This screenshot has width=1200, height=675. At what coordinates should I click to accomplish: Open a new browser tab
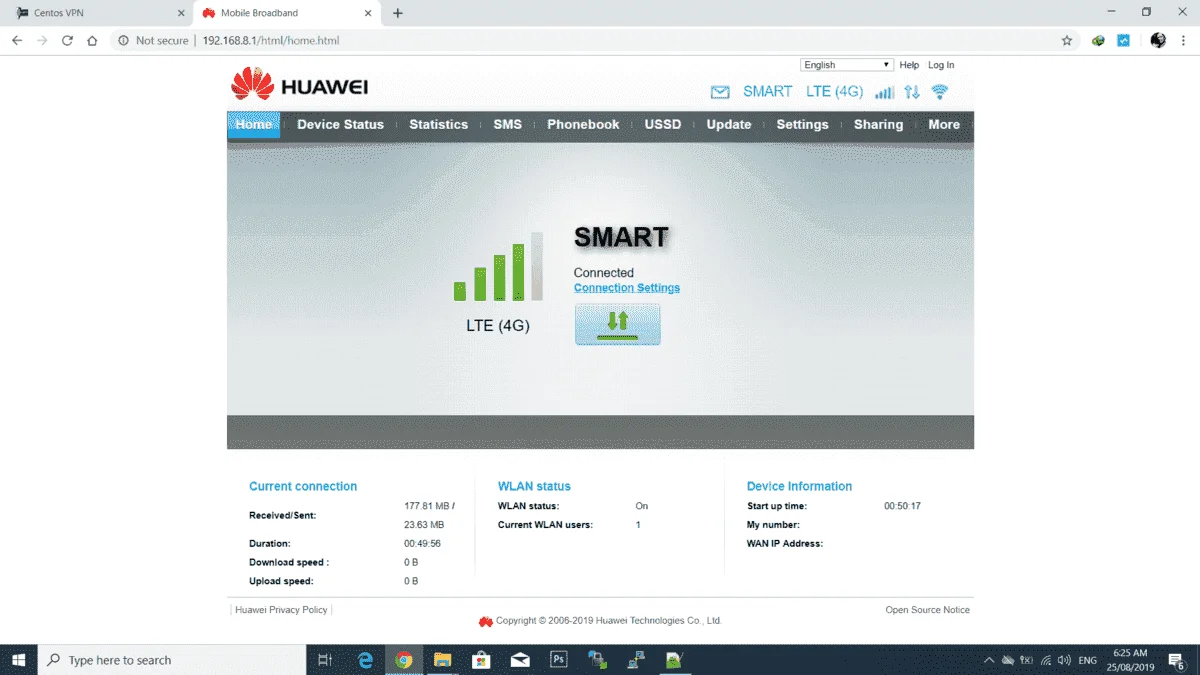(x=398, y=13)
